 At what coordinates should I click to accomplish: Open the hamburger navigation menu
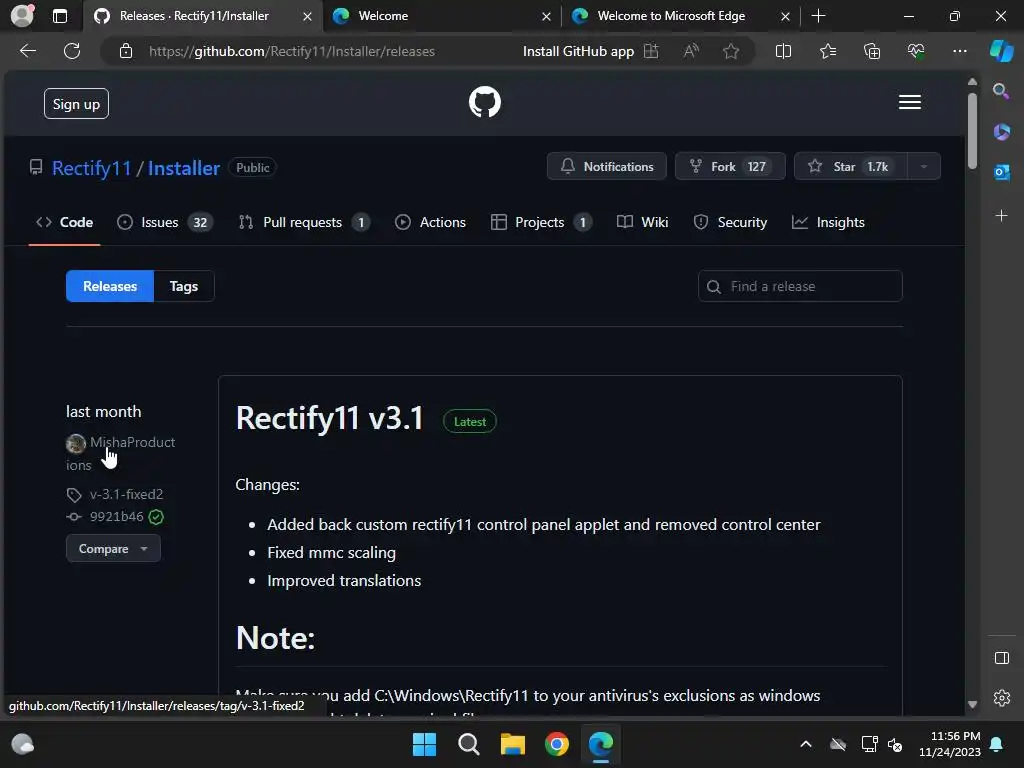click(x=910, y=102)
